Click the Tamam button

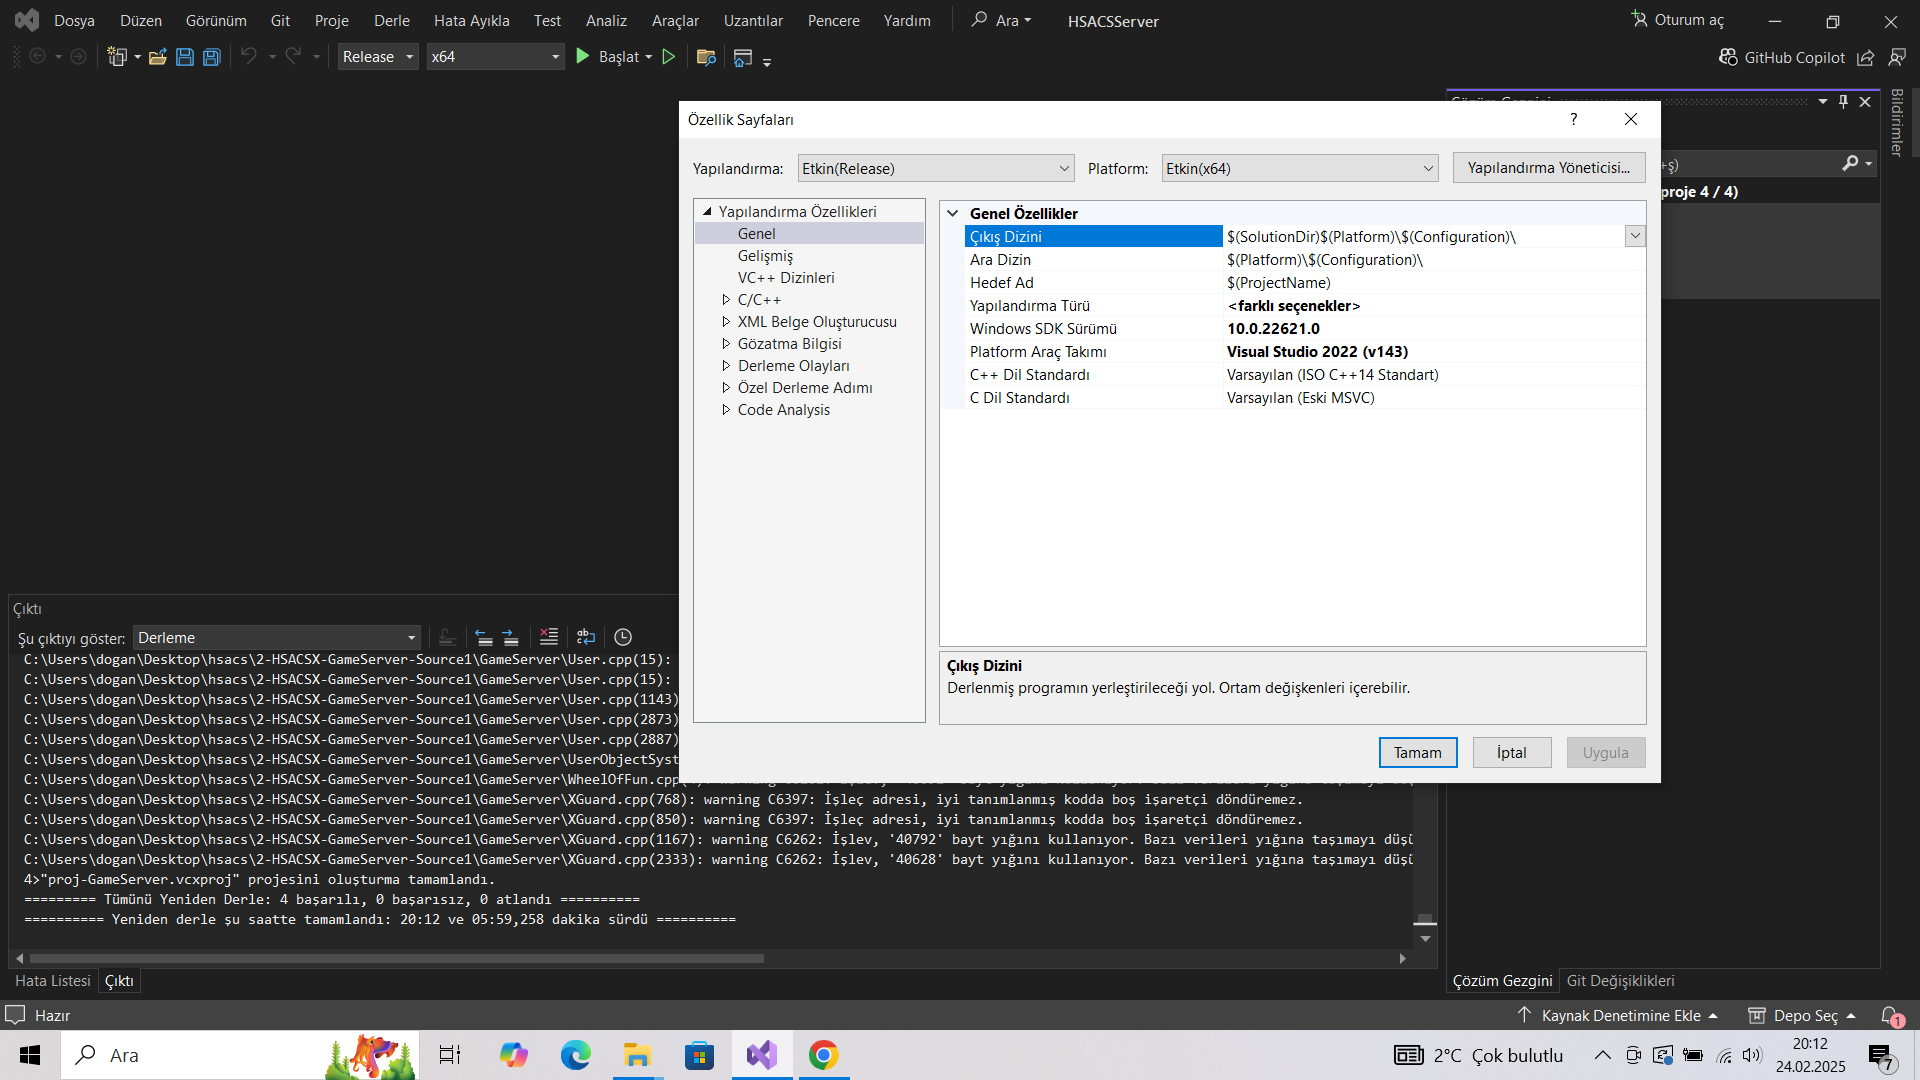tap(1418, 753)
